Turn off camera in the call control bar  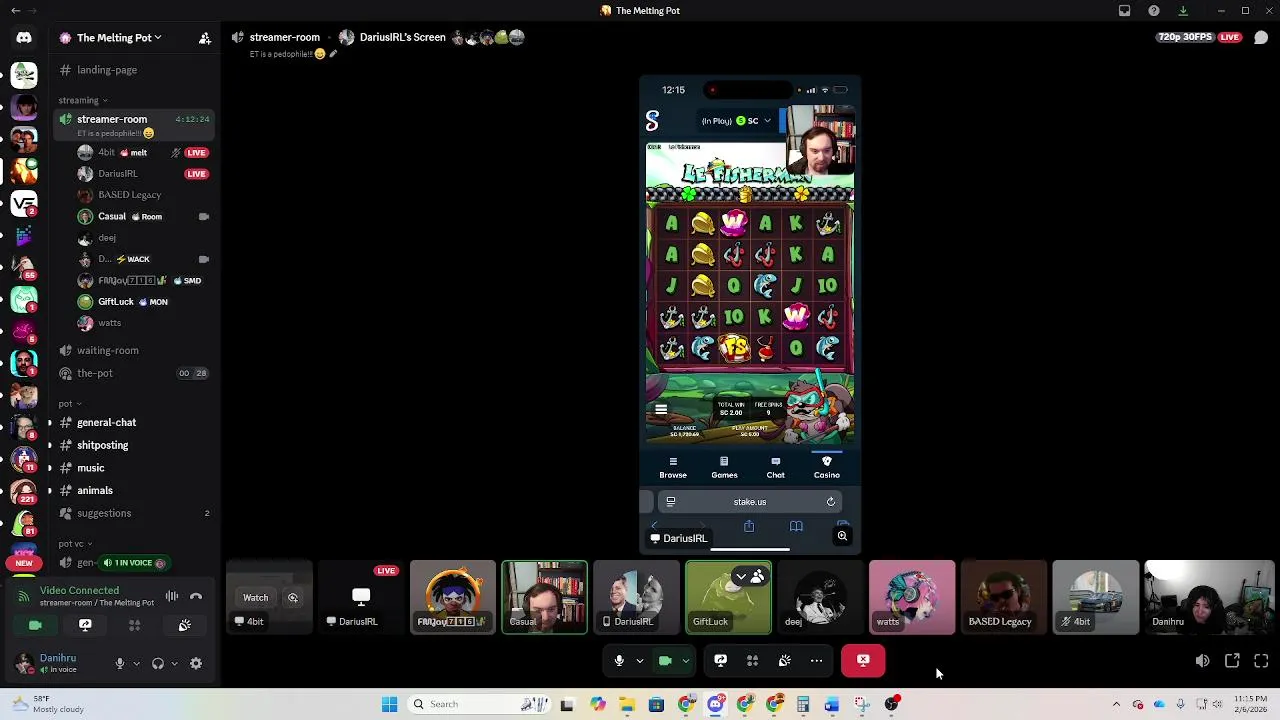pyautogui.click(x=665, y=660)
